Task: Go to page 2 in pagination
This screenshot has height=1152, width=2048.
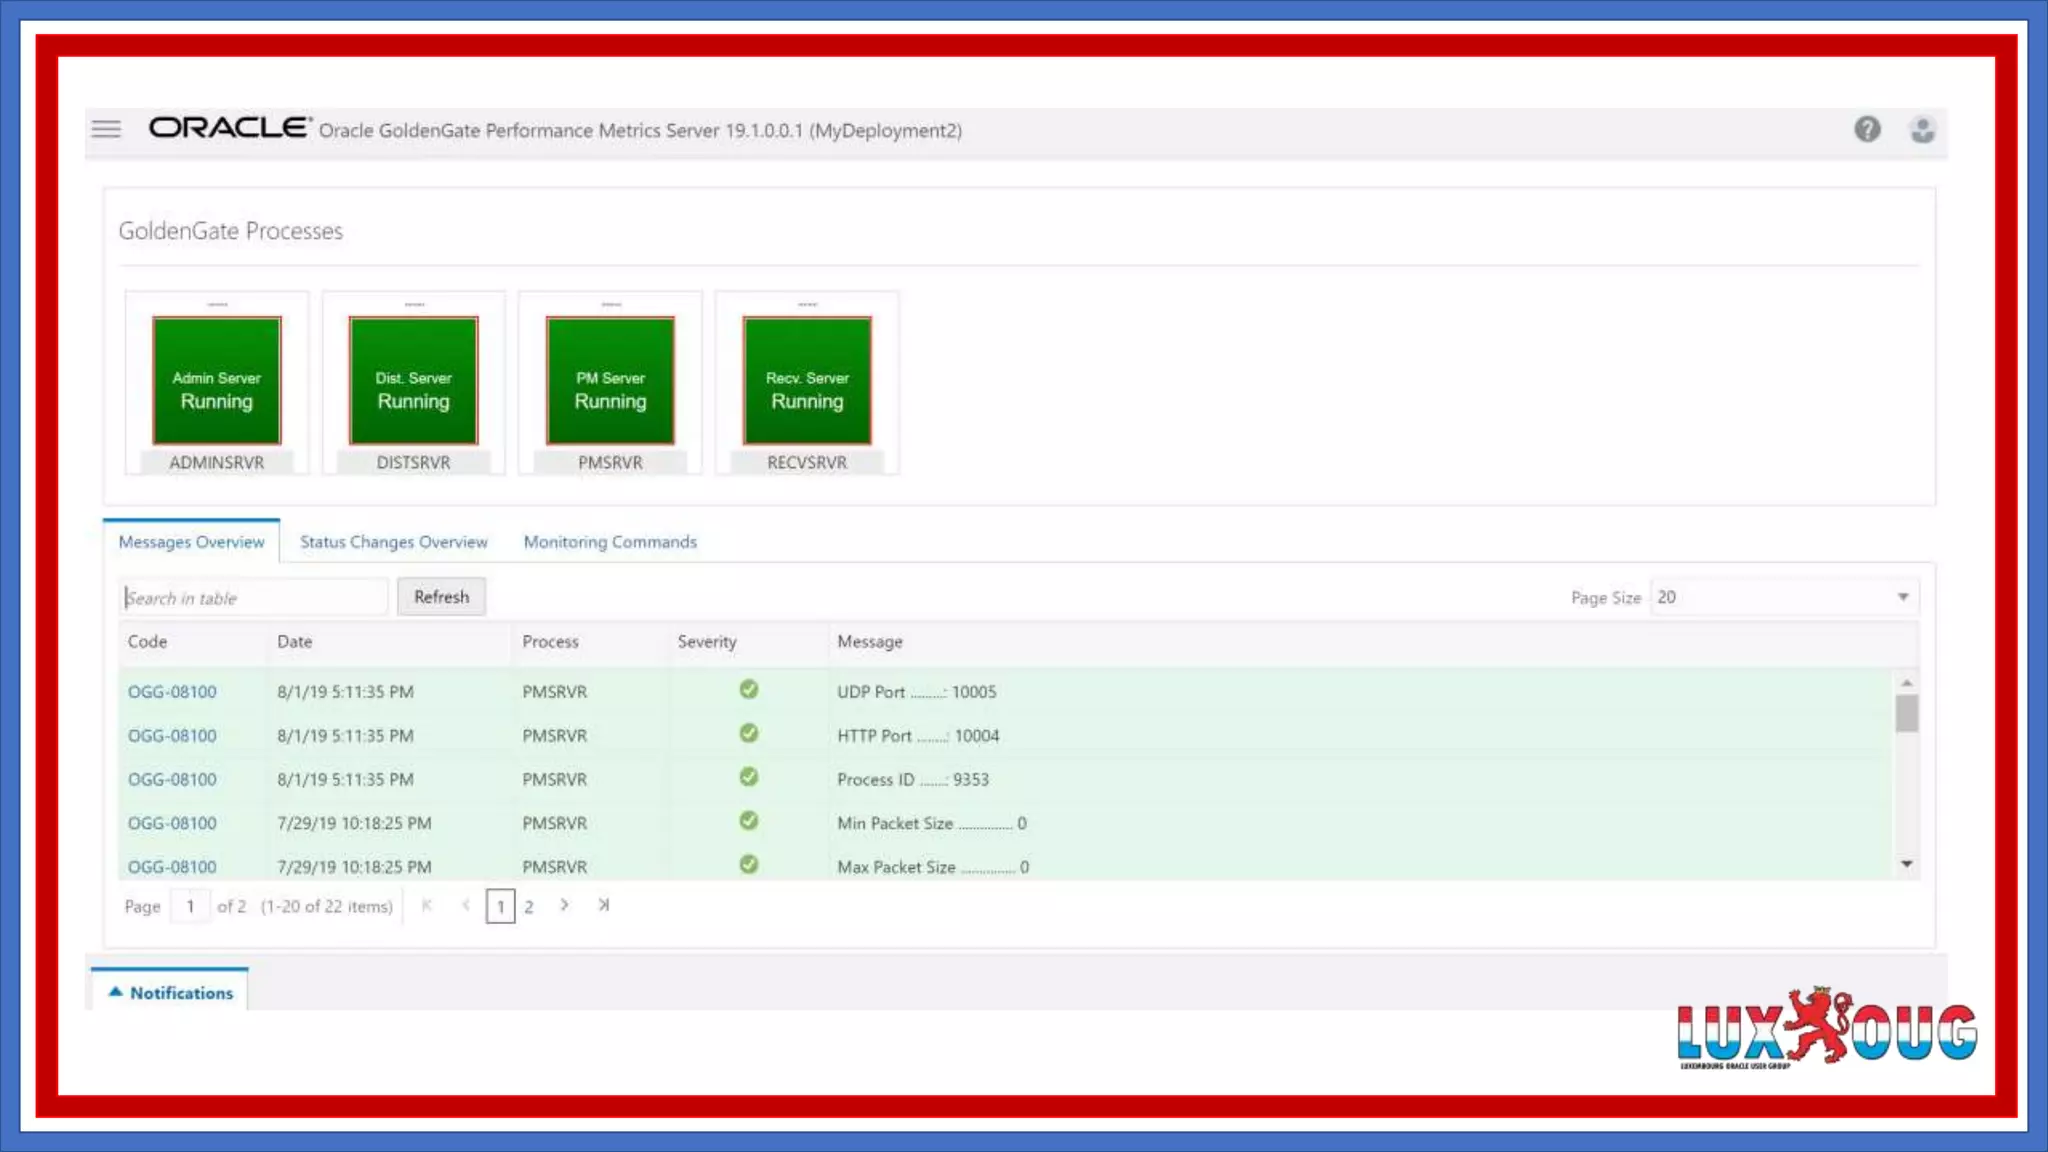Action: (x=529, y=907)
